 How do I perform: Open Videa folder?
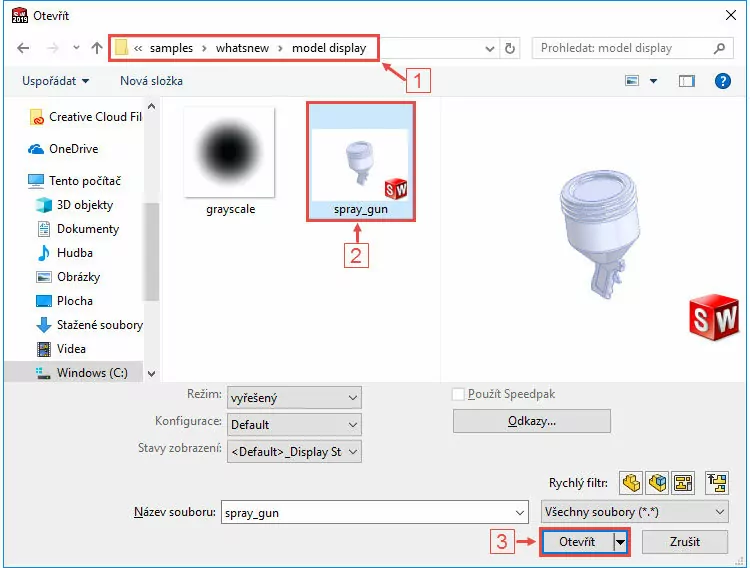tap(61, 348)
